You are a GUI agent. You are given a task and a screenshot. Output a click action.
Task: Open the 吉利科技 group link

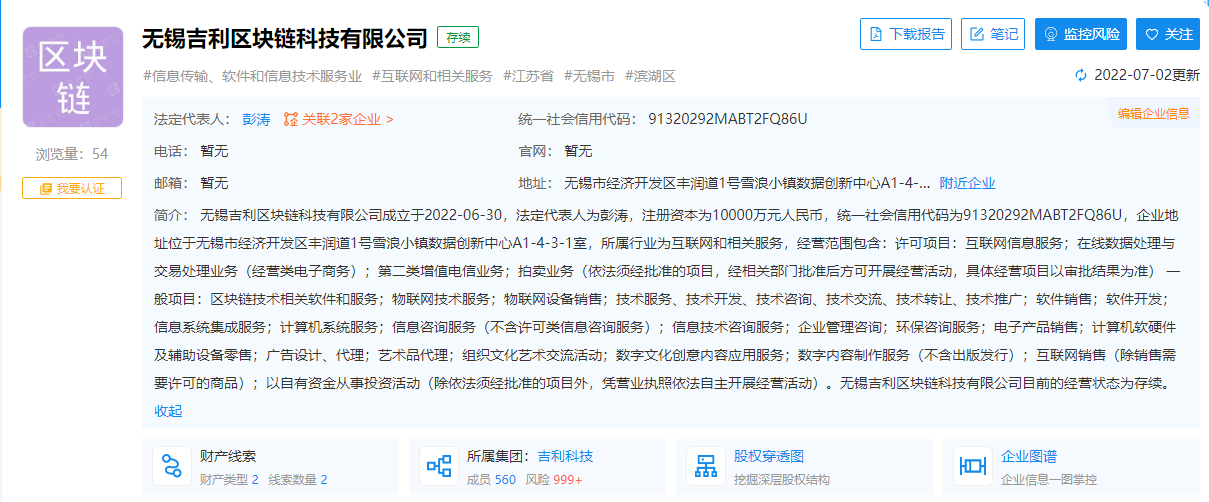click(x=565, y=456)
